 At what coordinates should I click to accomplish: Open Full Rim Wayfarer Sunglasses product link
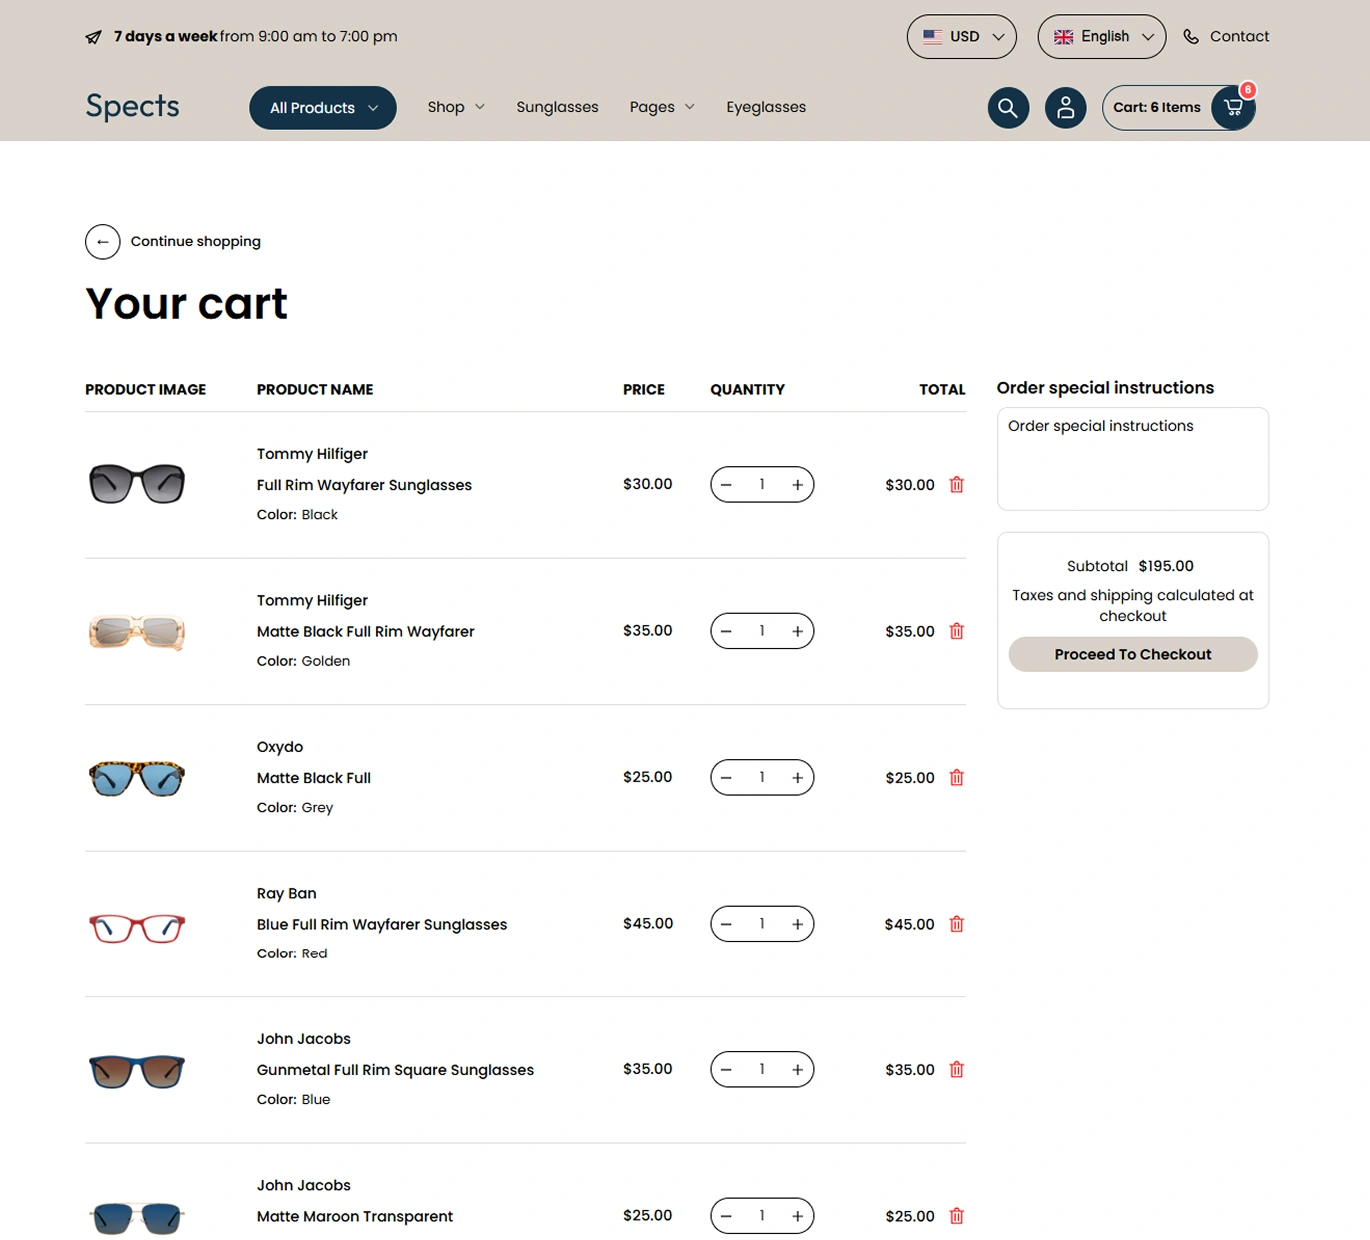point(364,485)
